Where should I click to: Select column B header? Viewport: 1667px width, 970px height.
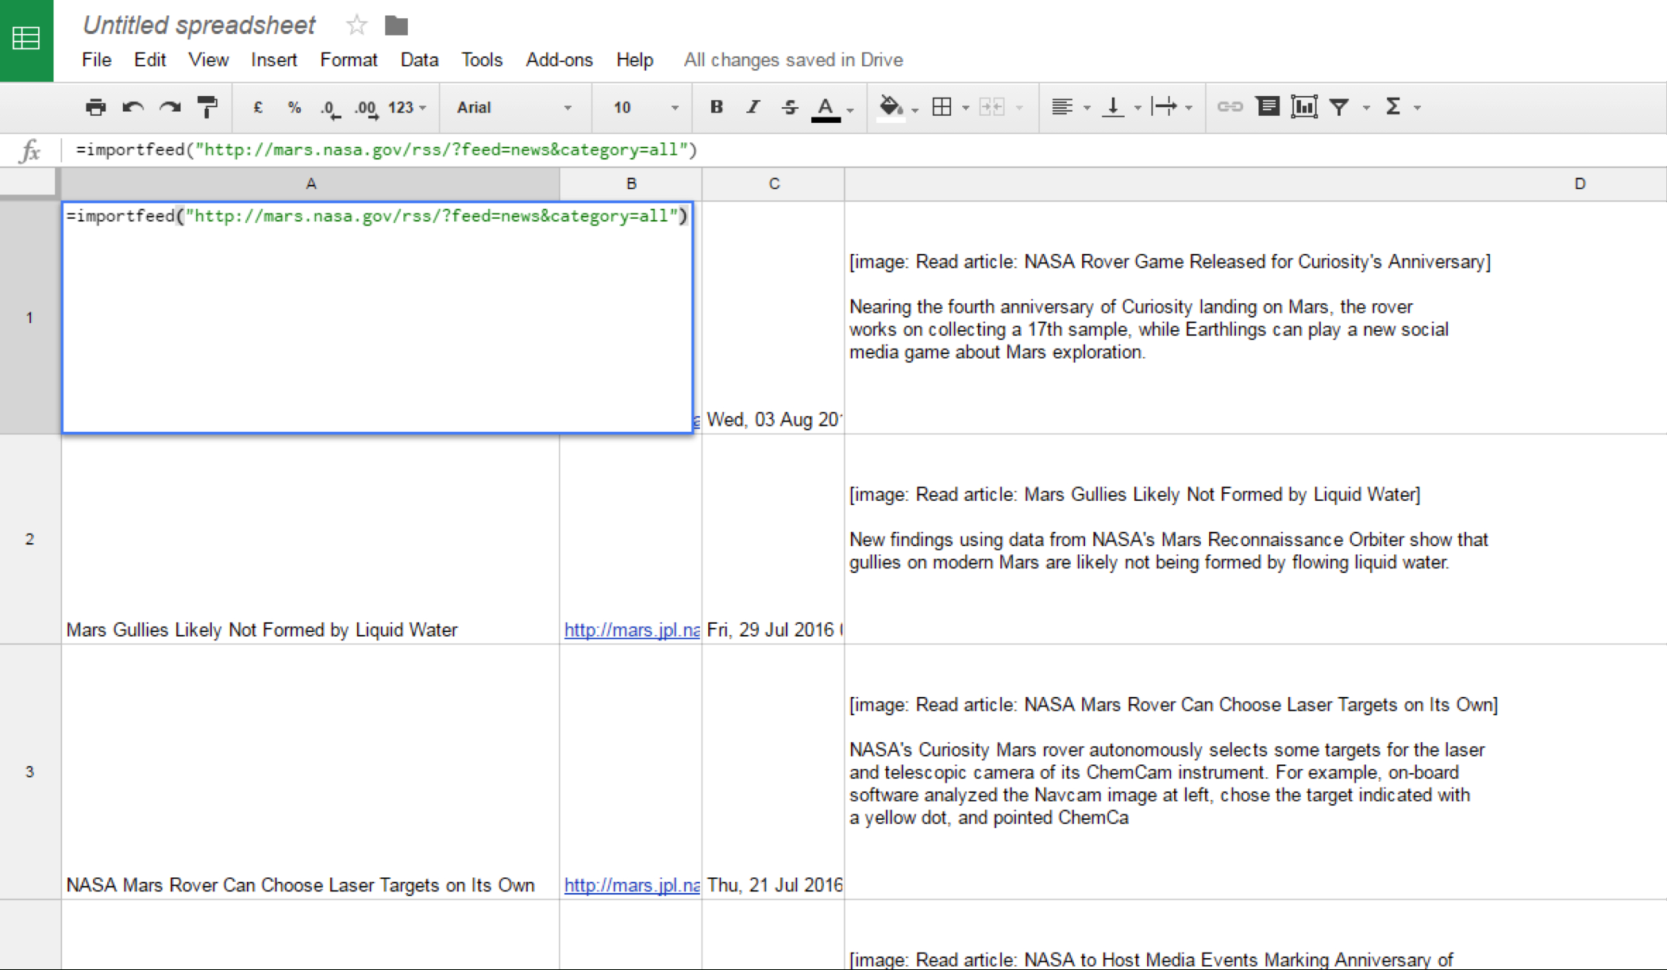coord(631,184)
